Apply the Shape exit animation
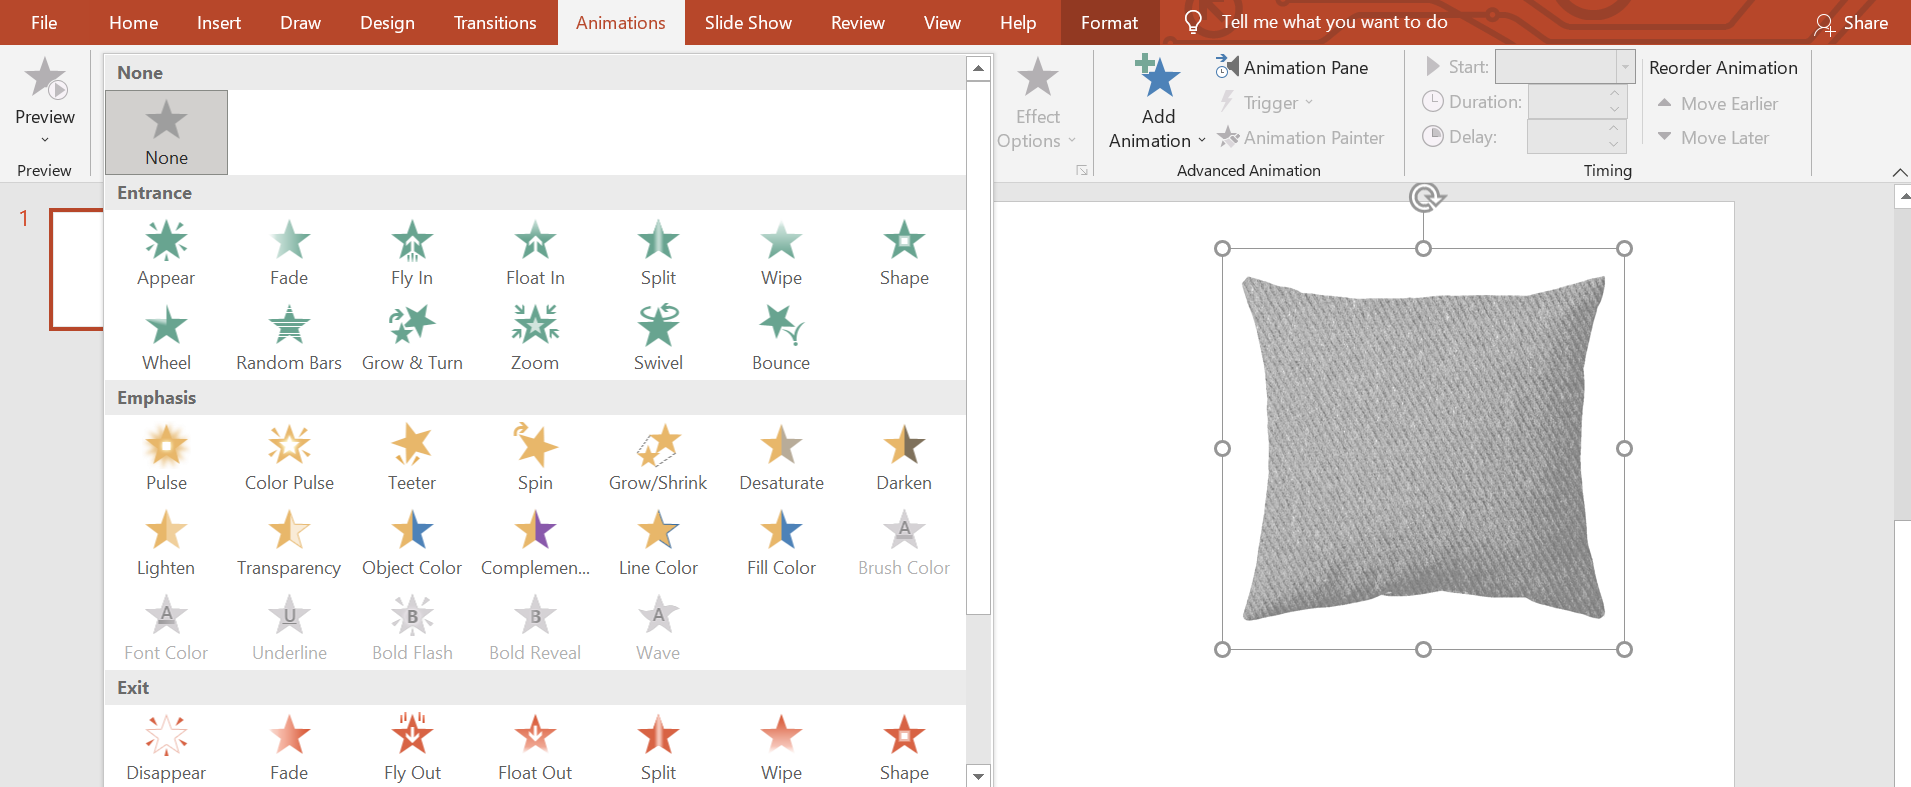The width and height of the screenshot is (1911, 787). point(904,747)
